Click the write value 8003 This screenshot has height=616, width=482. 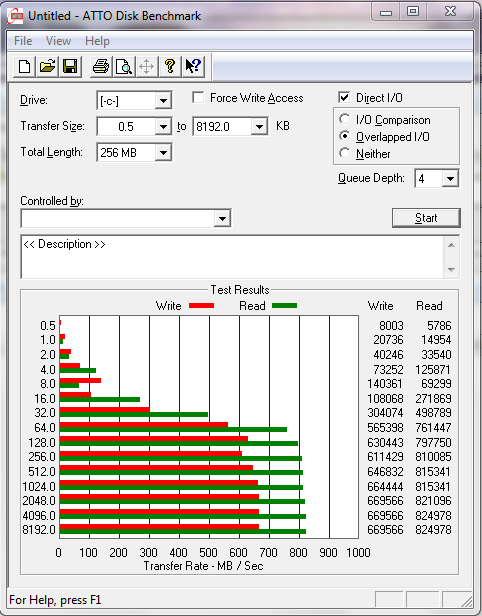pos(391,326)
